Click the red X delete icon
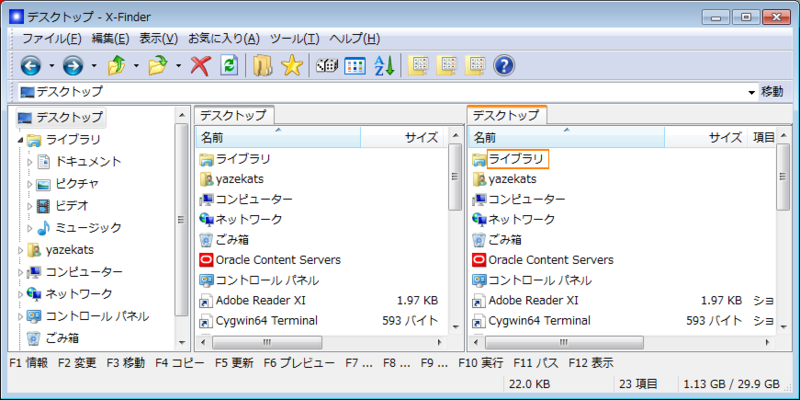Image resolution: width=800 pixels, height=400 pixels. (201, 66)
